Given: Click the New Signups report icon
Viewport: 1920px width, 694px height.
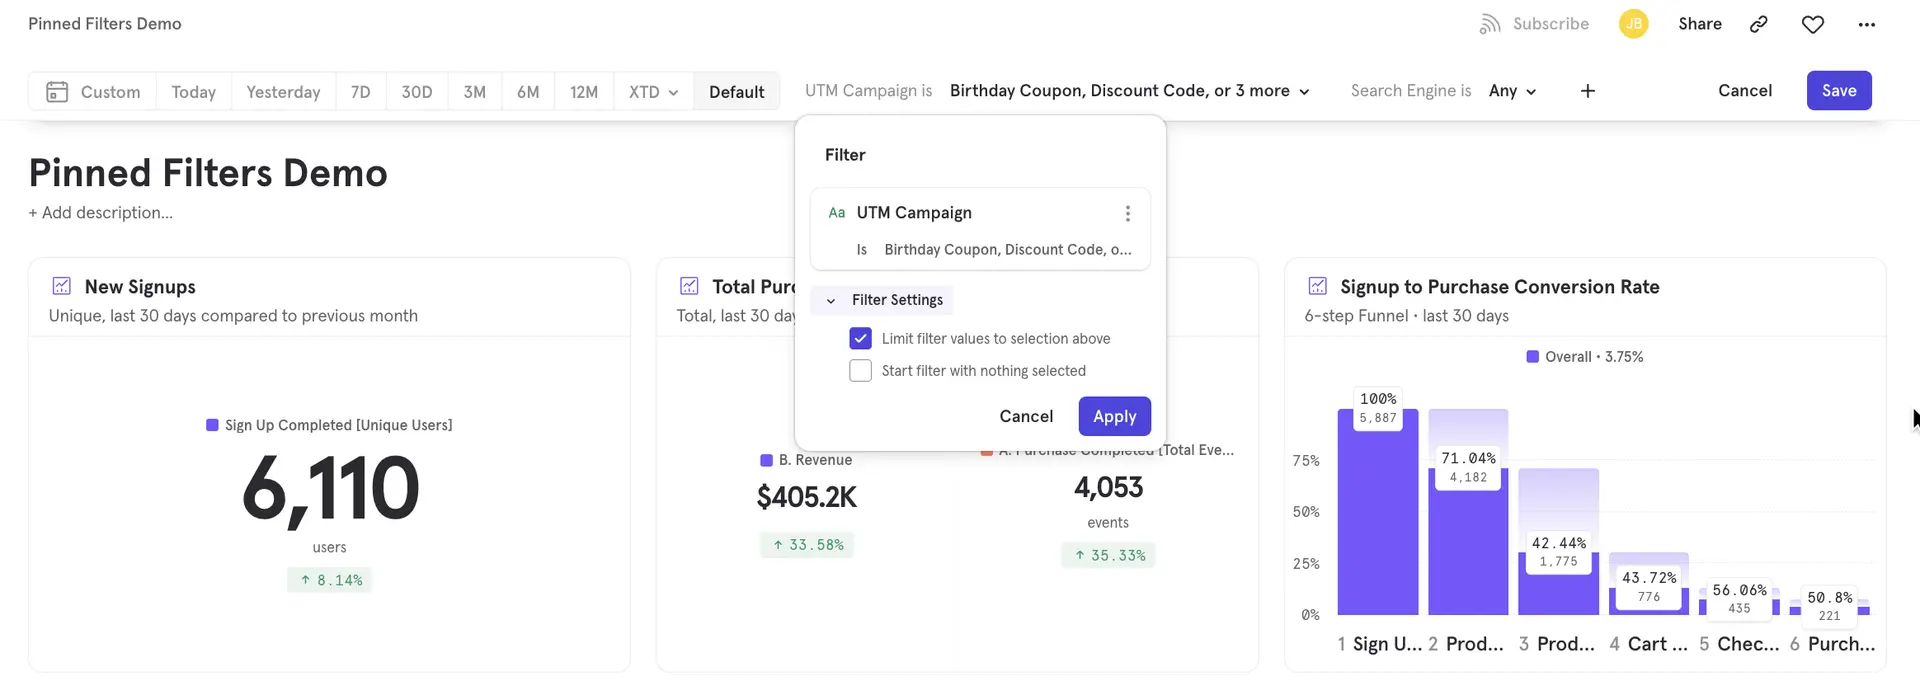Looking at the screenshot, I should point(62,287).
